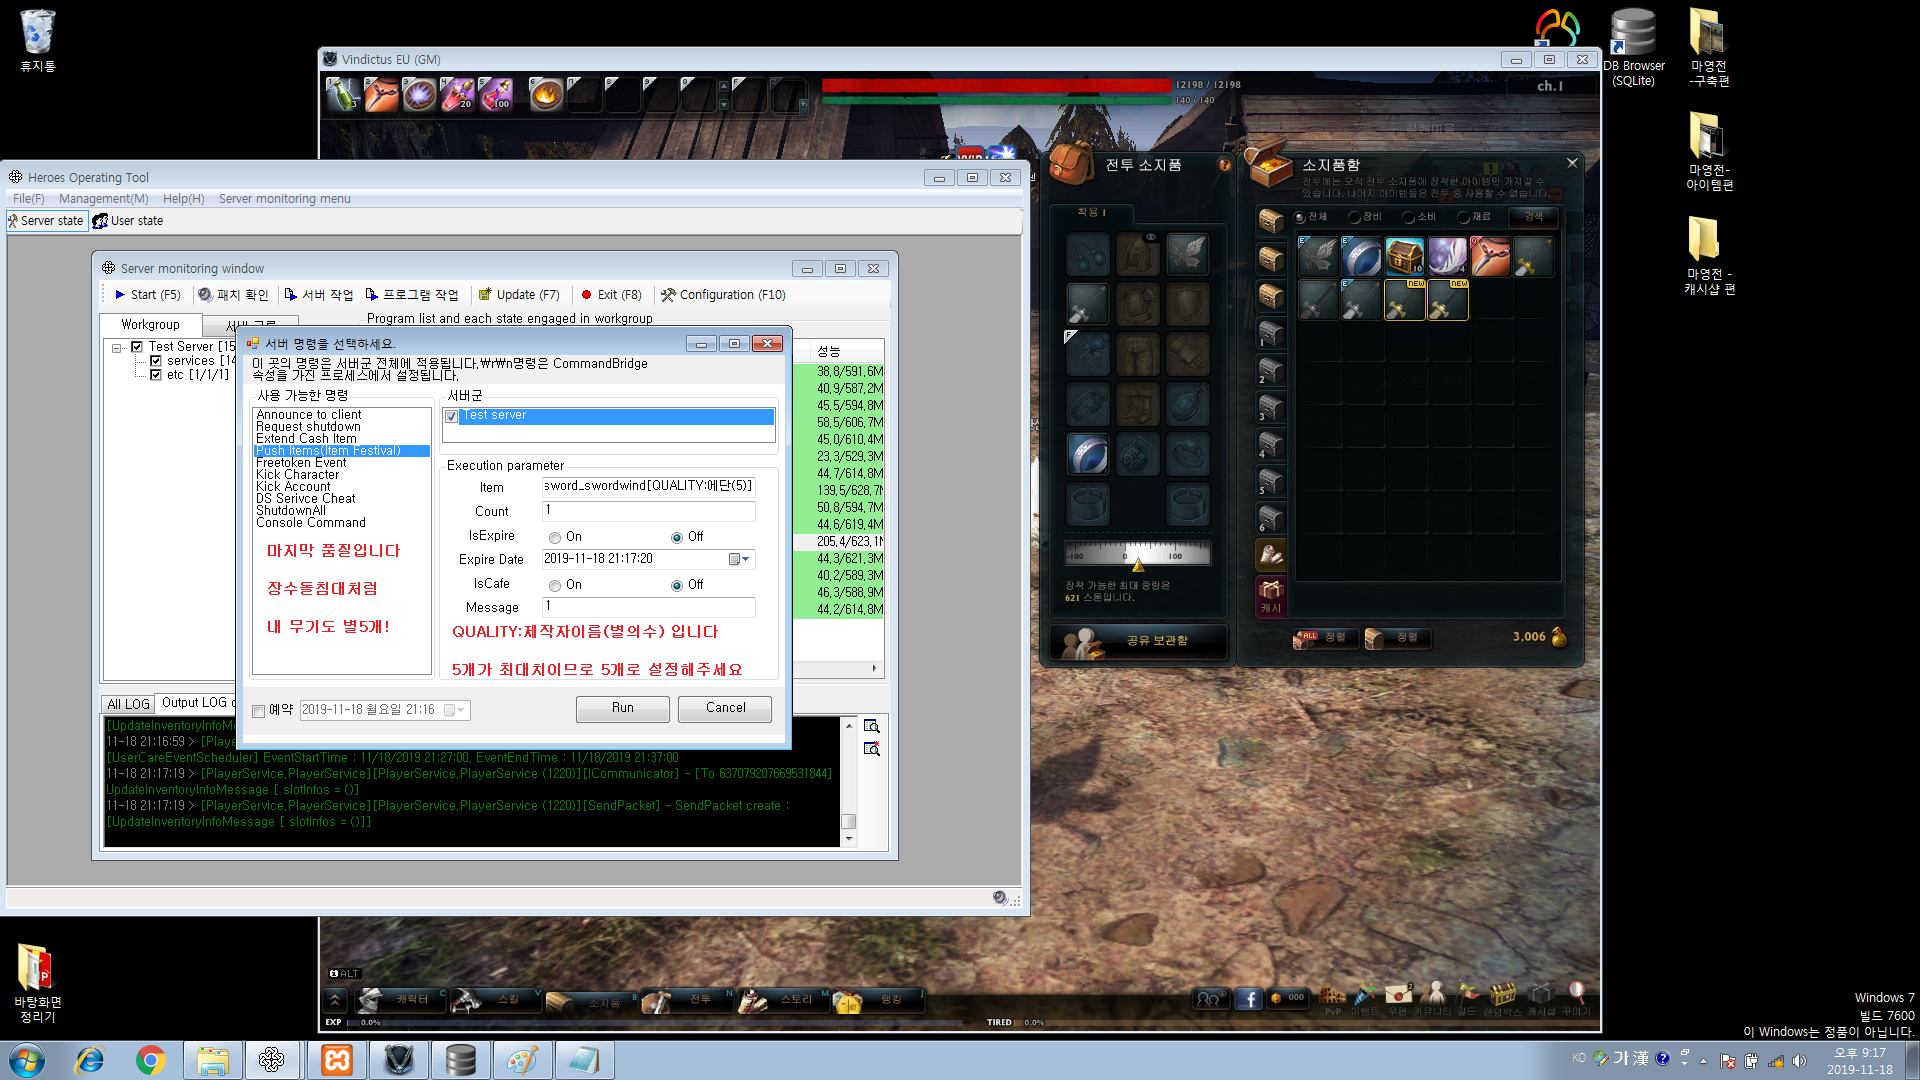
Task: Open Management(M) menu
Action: tap(103, 199)
